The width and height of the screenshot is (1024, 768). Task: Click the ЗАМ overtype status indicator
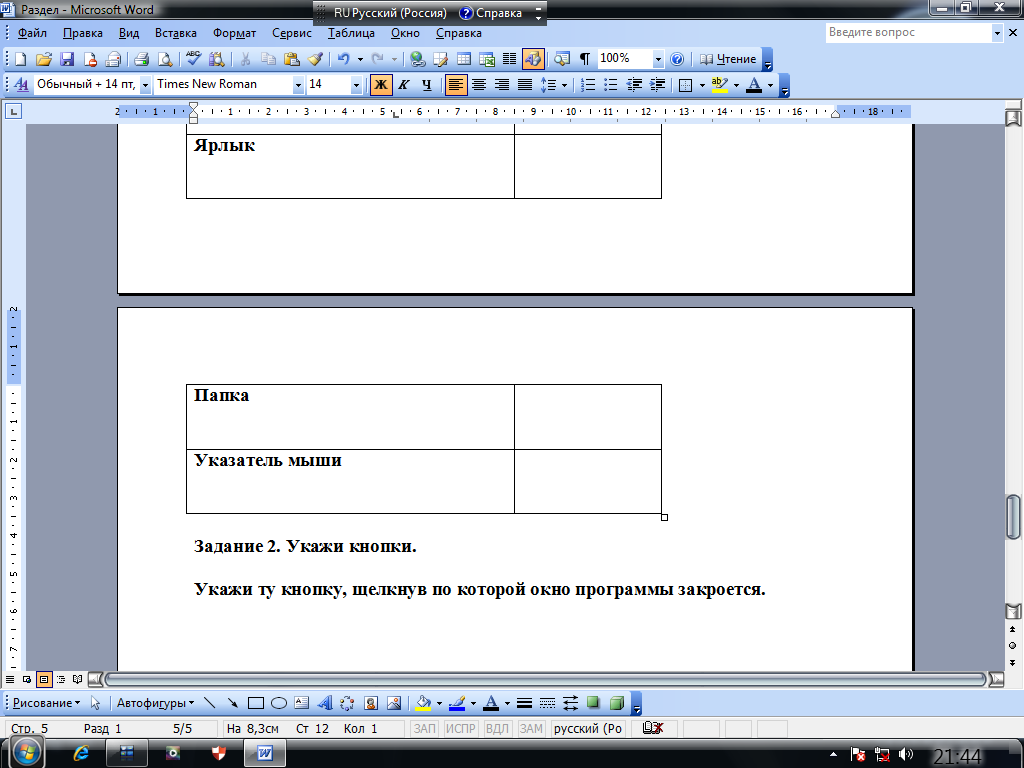pos(531,728)
